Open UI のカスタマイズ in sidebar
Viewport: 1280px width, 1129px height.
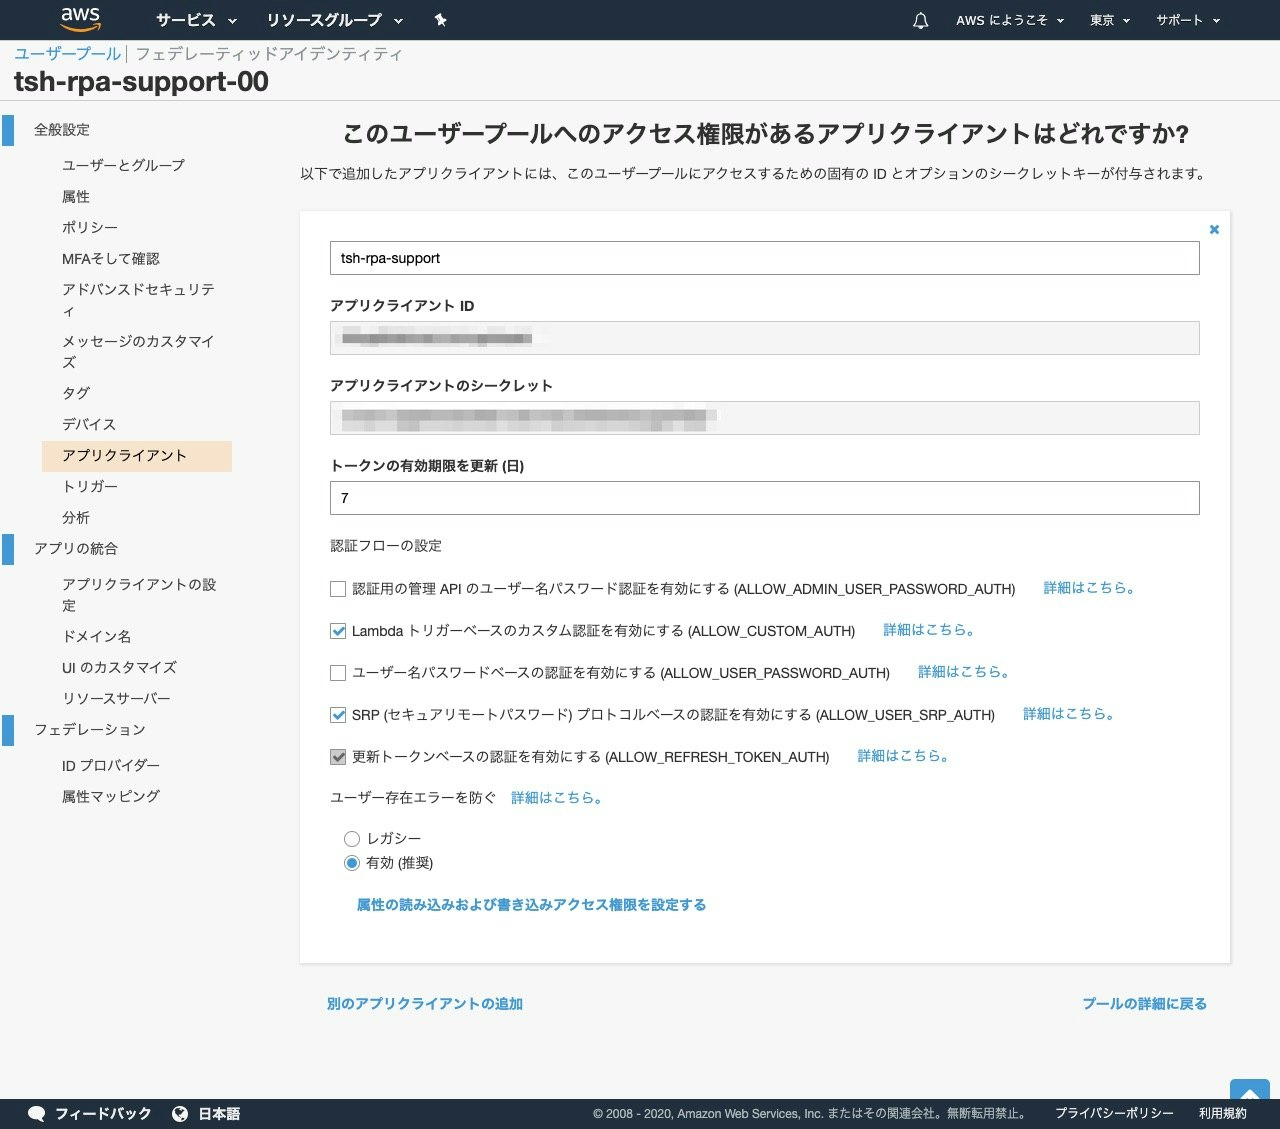(119, 667)
